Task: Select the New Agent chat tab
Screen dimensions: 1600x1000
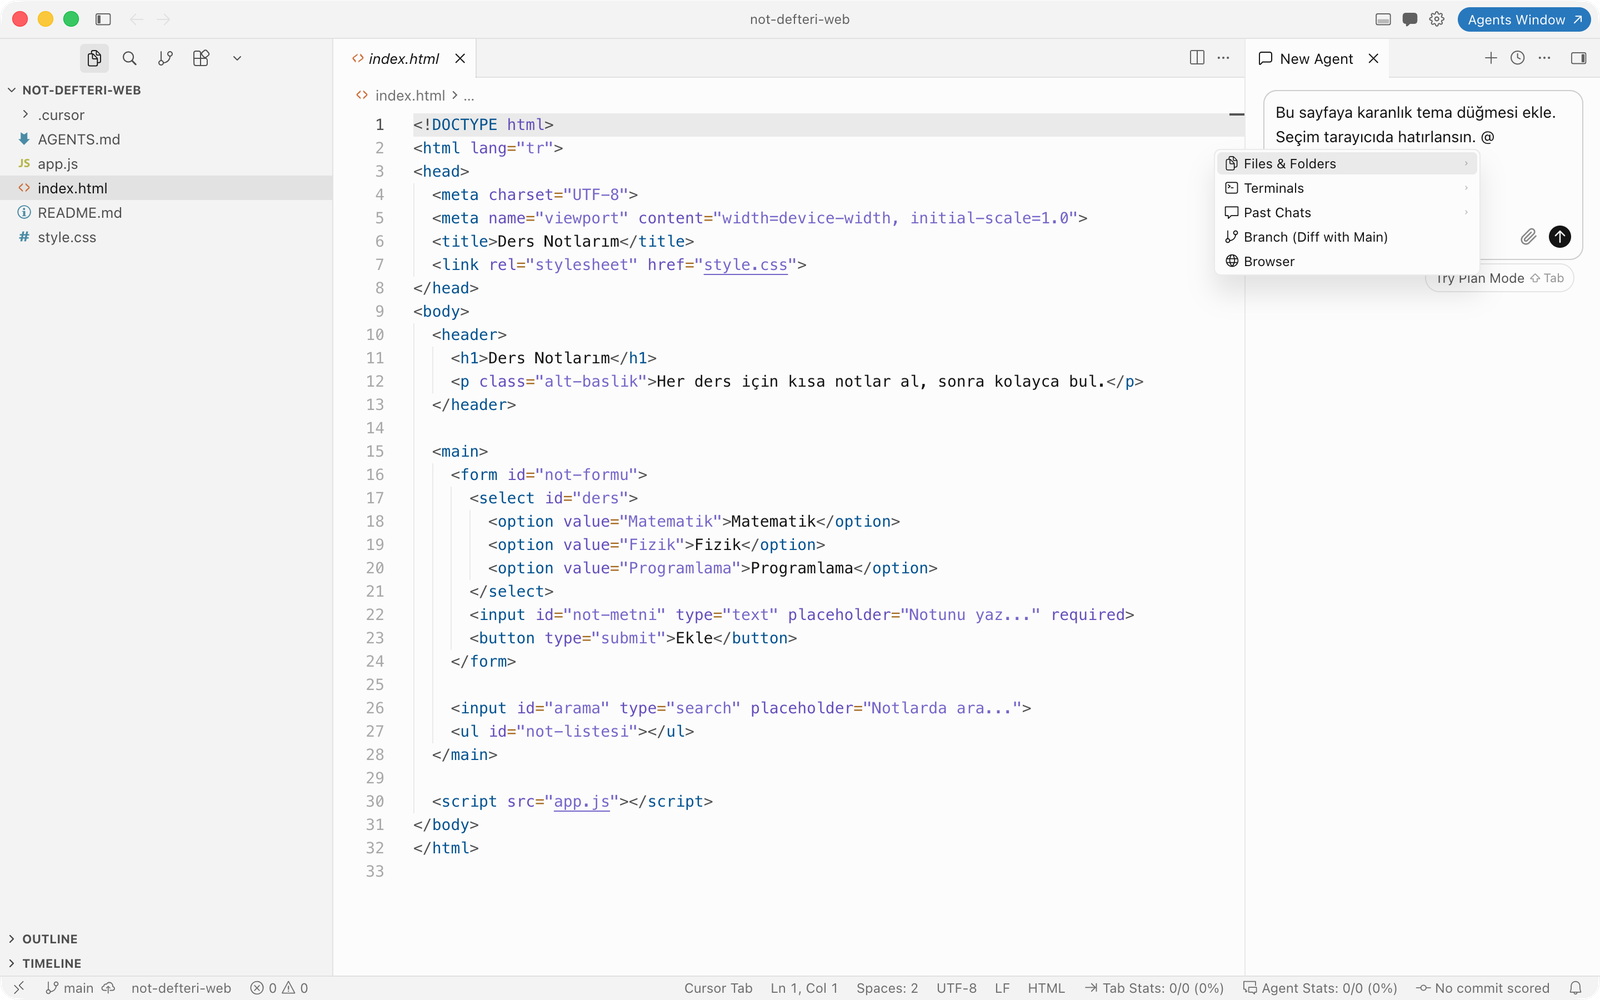Action: pyautogui.click(x=1317, y=58)
